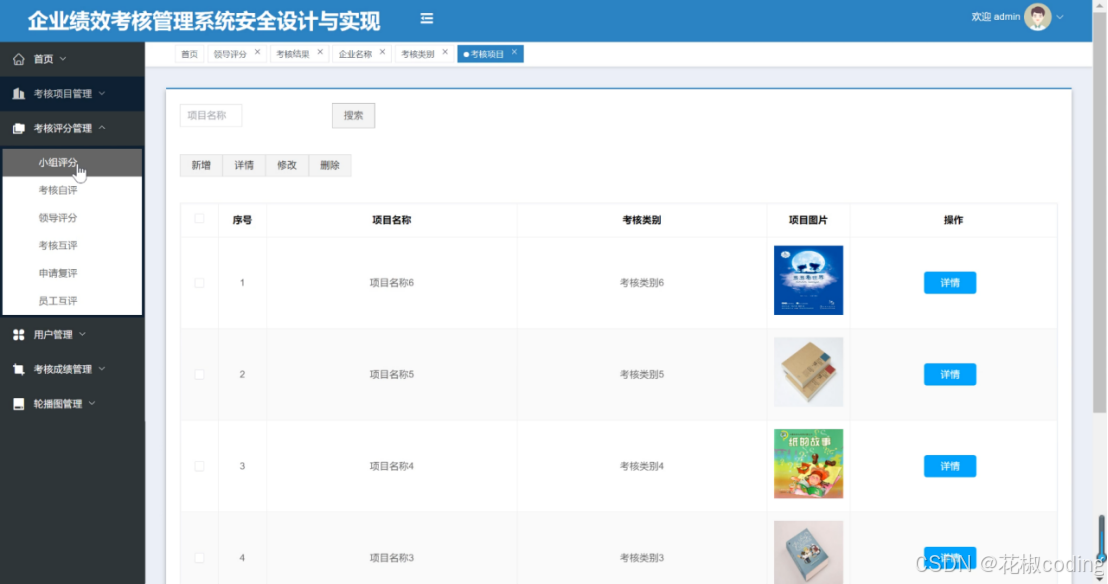Screen dimensions: 1108x584
Task: Click the 搜索 button
Action: click(353, 115)
